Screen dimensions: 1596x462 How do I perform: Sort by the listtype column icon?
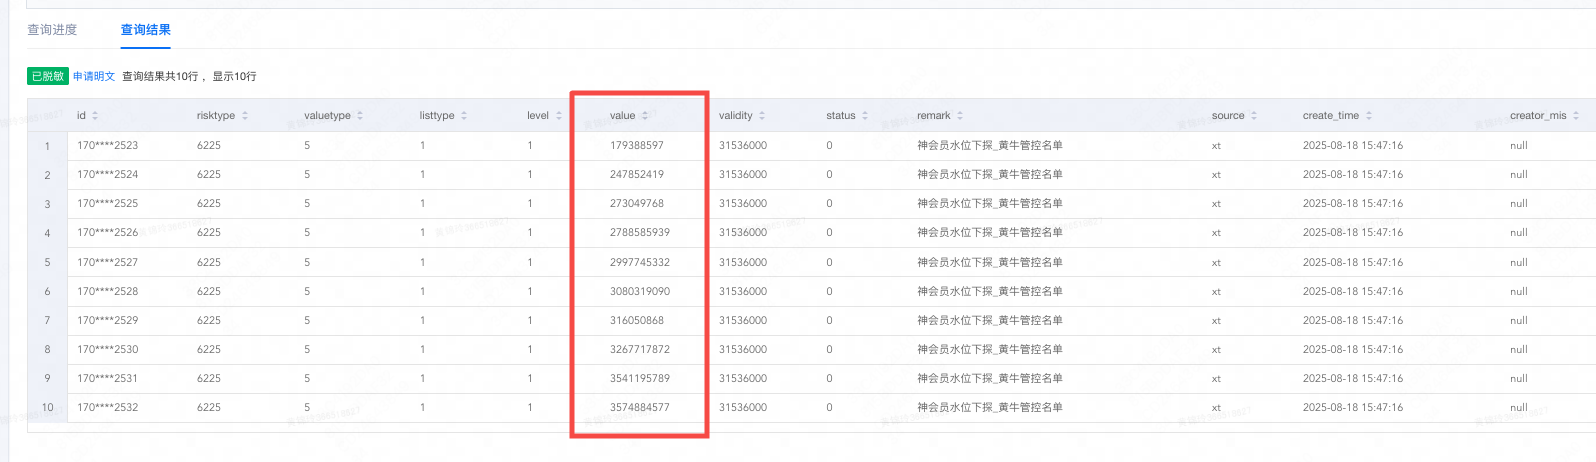pos(464,116)
